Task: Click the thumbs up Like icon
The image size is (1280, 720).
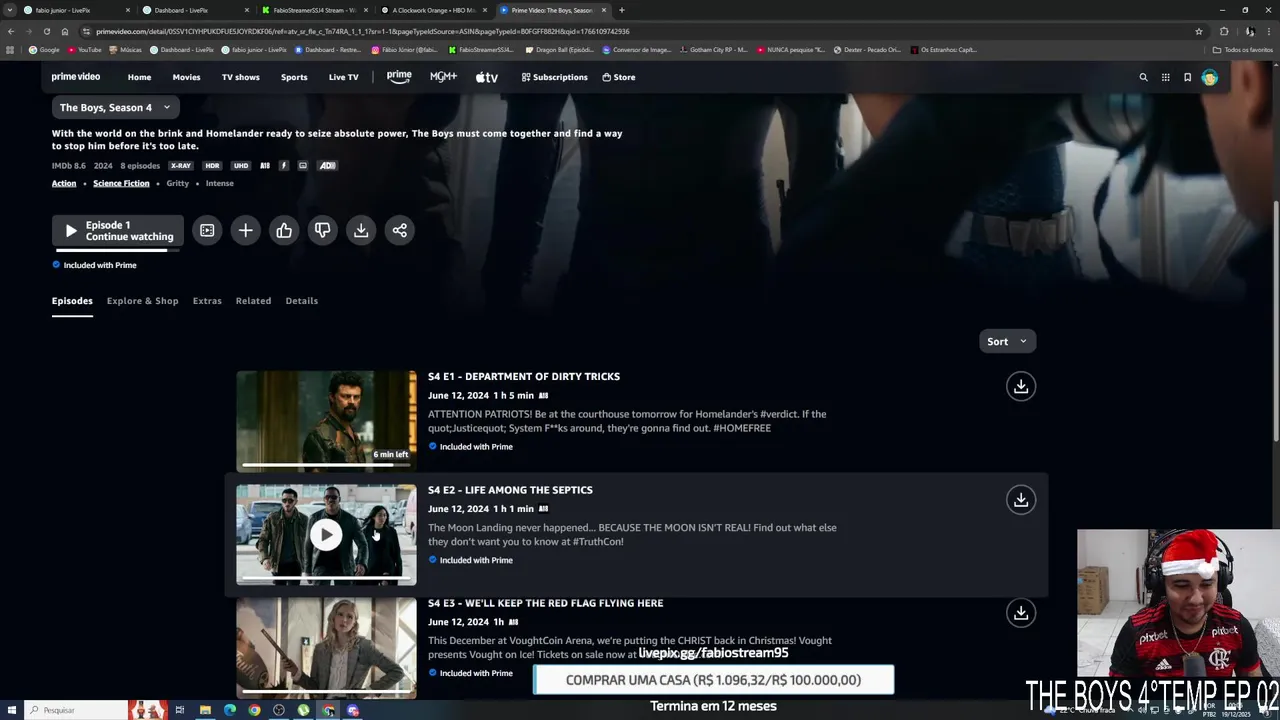Action: 284,231
